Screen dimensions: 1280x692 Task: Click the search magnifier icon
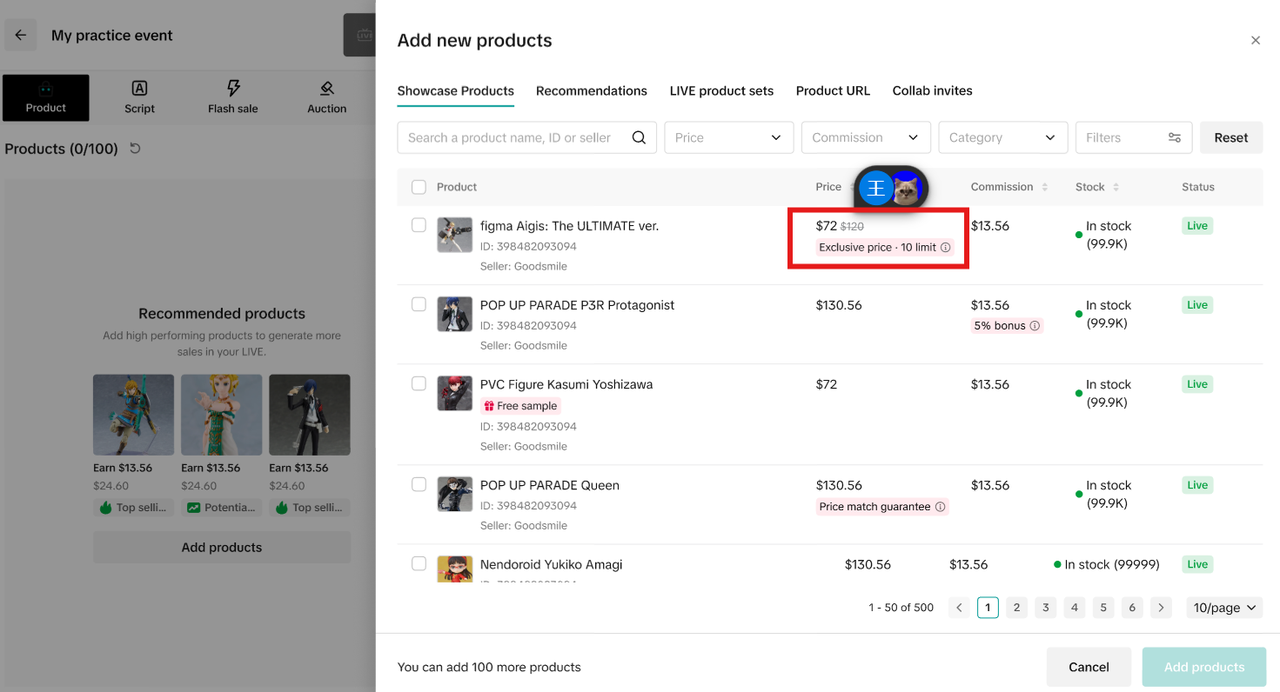(639, 138)
